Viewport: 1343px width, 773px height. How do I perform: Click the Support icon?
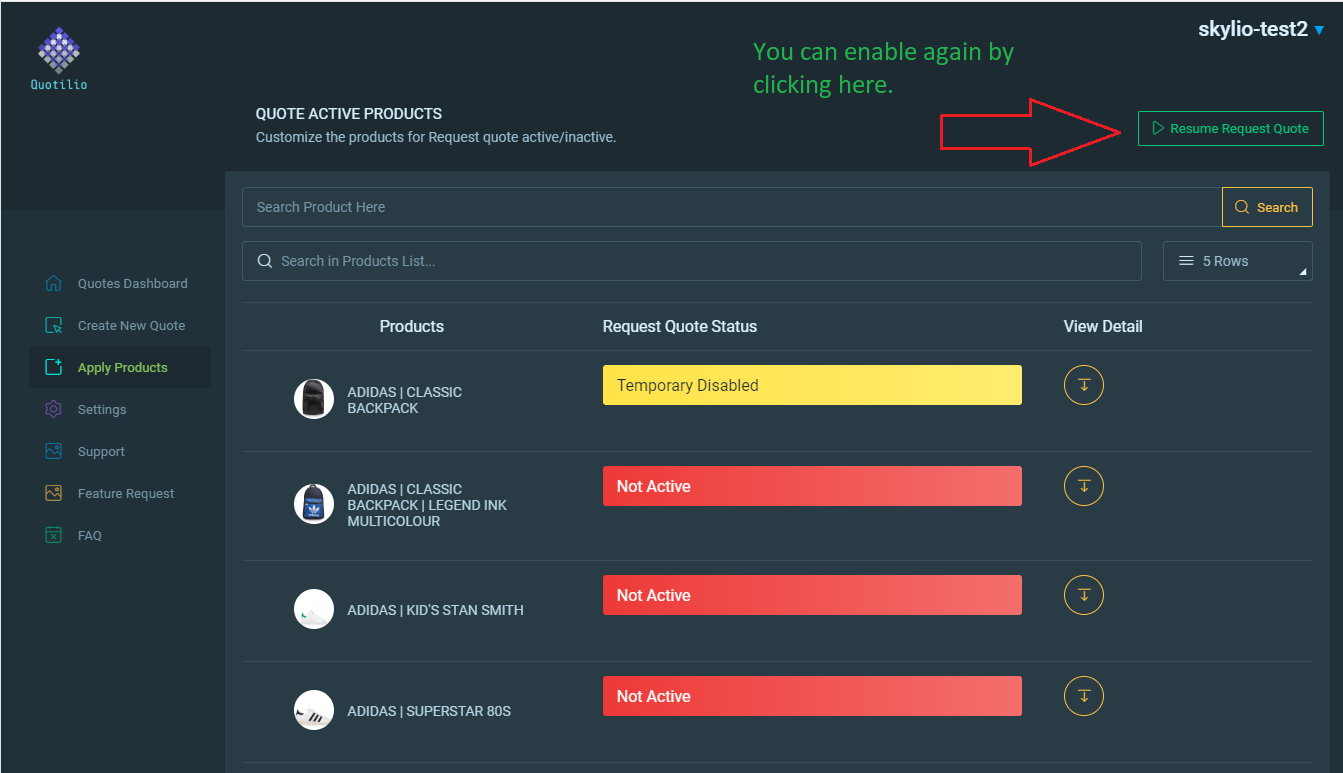[54, 451]
